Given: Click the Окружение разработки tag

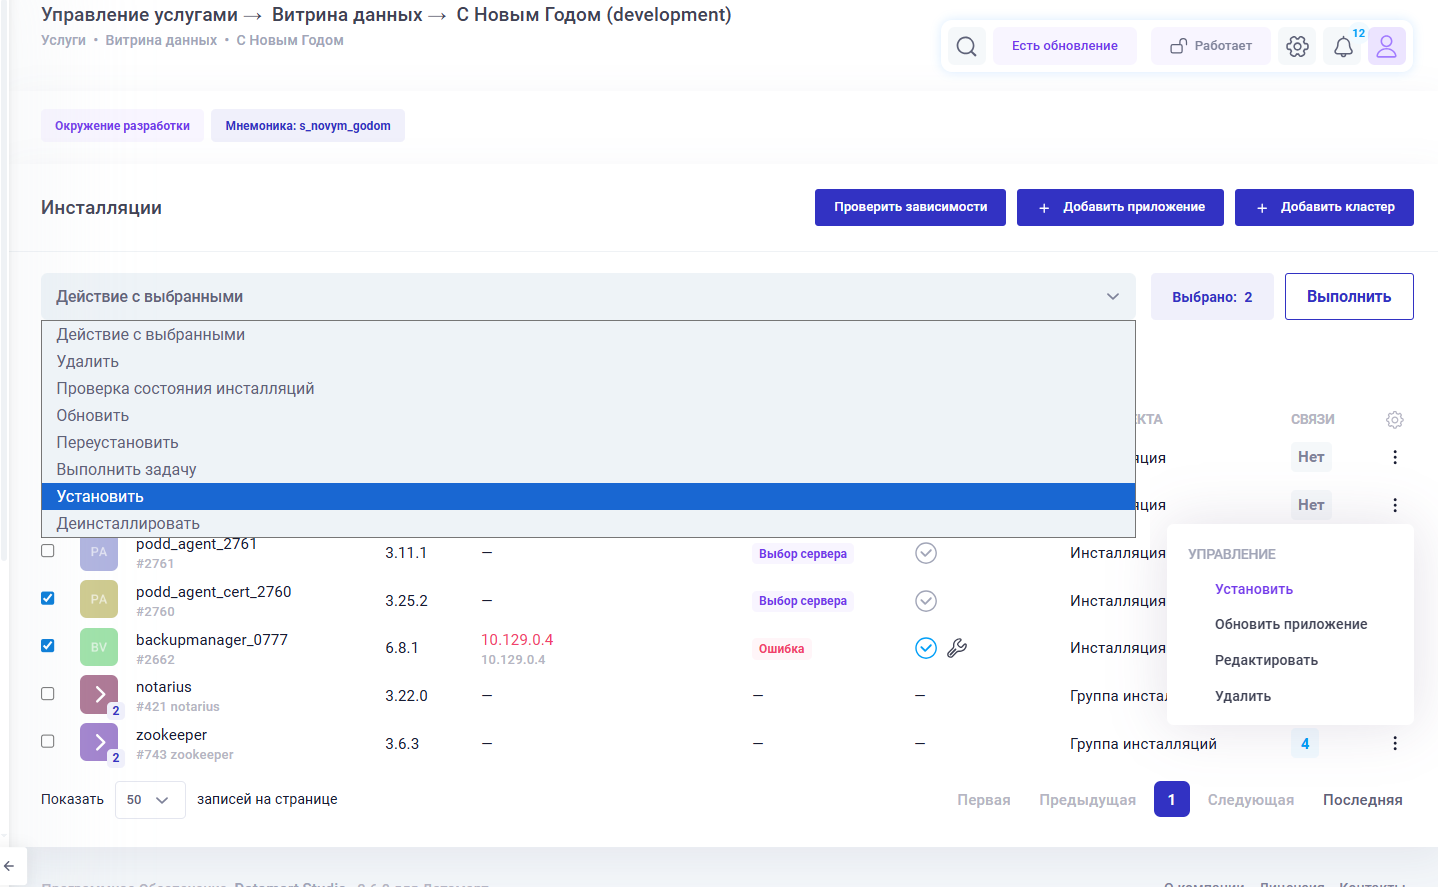Looking at the screenshot, I should (x=122, y=126).
